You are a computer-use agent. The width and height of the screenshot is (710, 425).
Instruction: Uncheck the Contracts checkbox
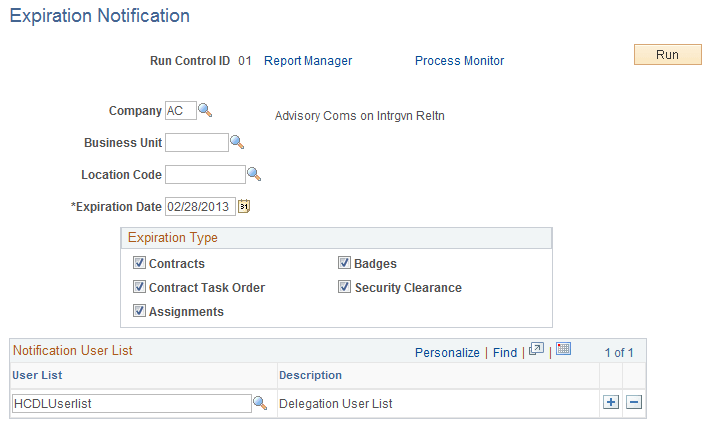(x=139, y=264)
